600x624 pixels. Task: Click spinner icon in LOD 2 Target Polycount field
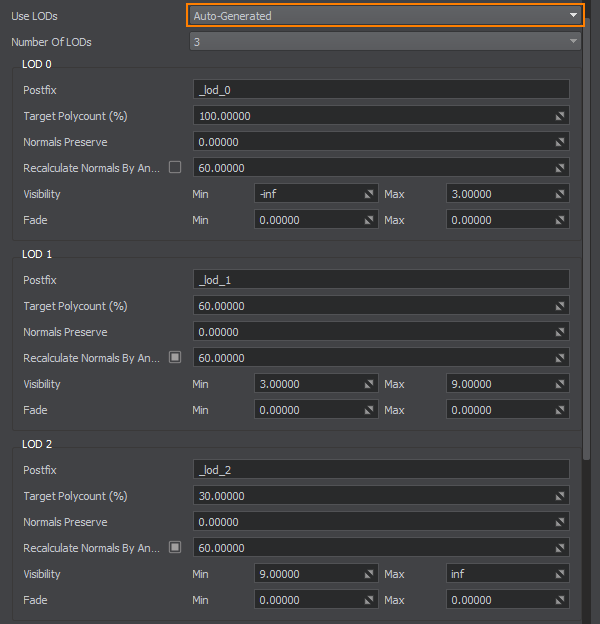561,496
